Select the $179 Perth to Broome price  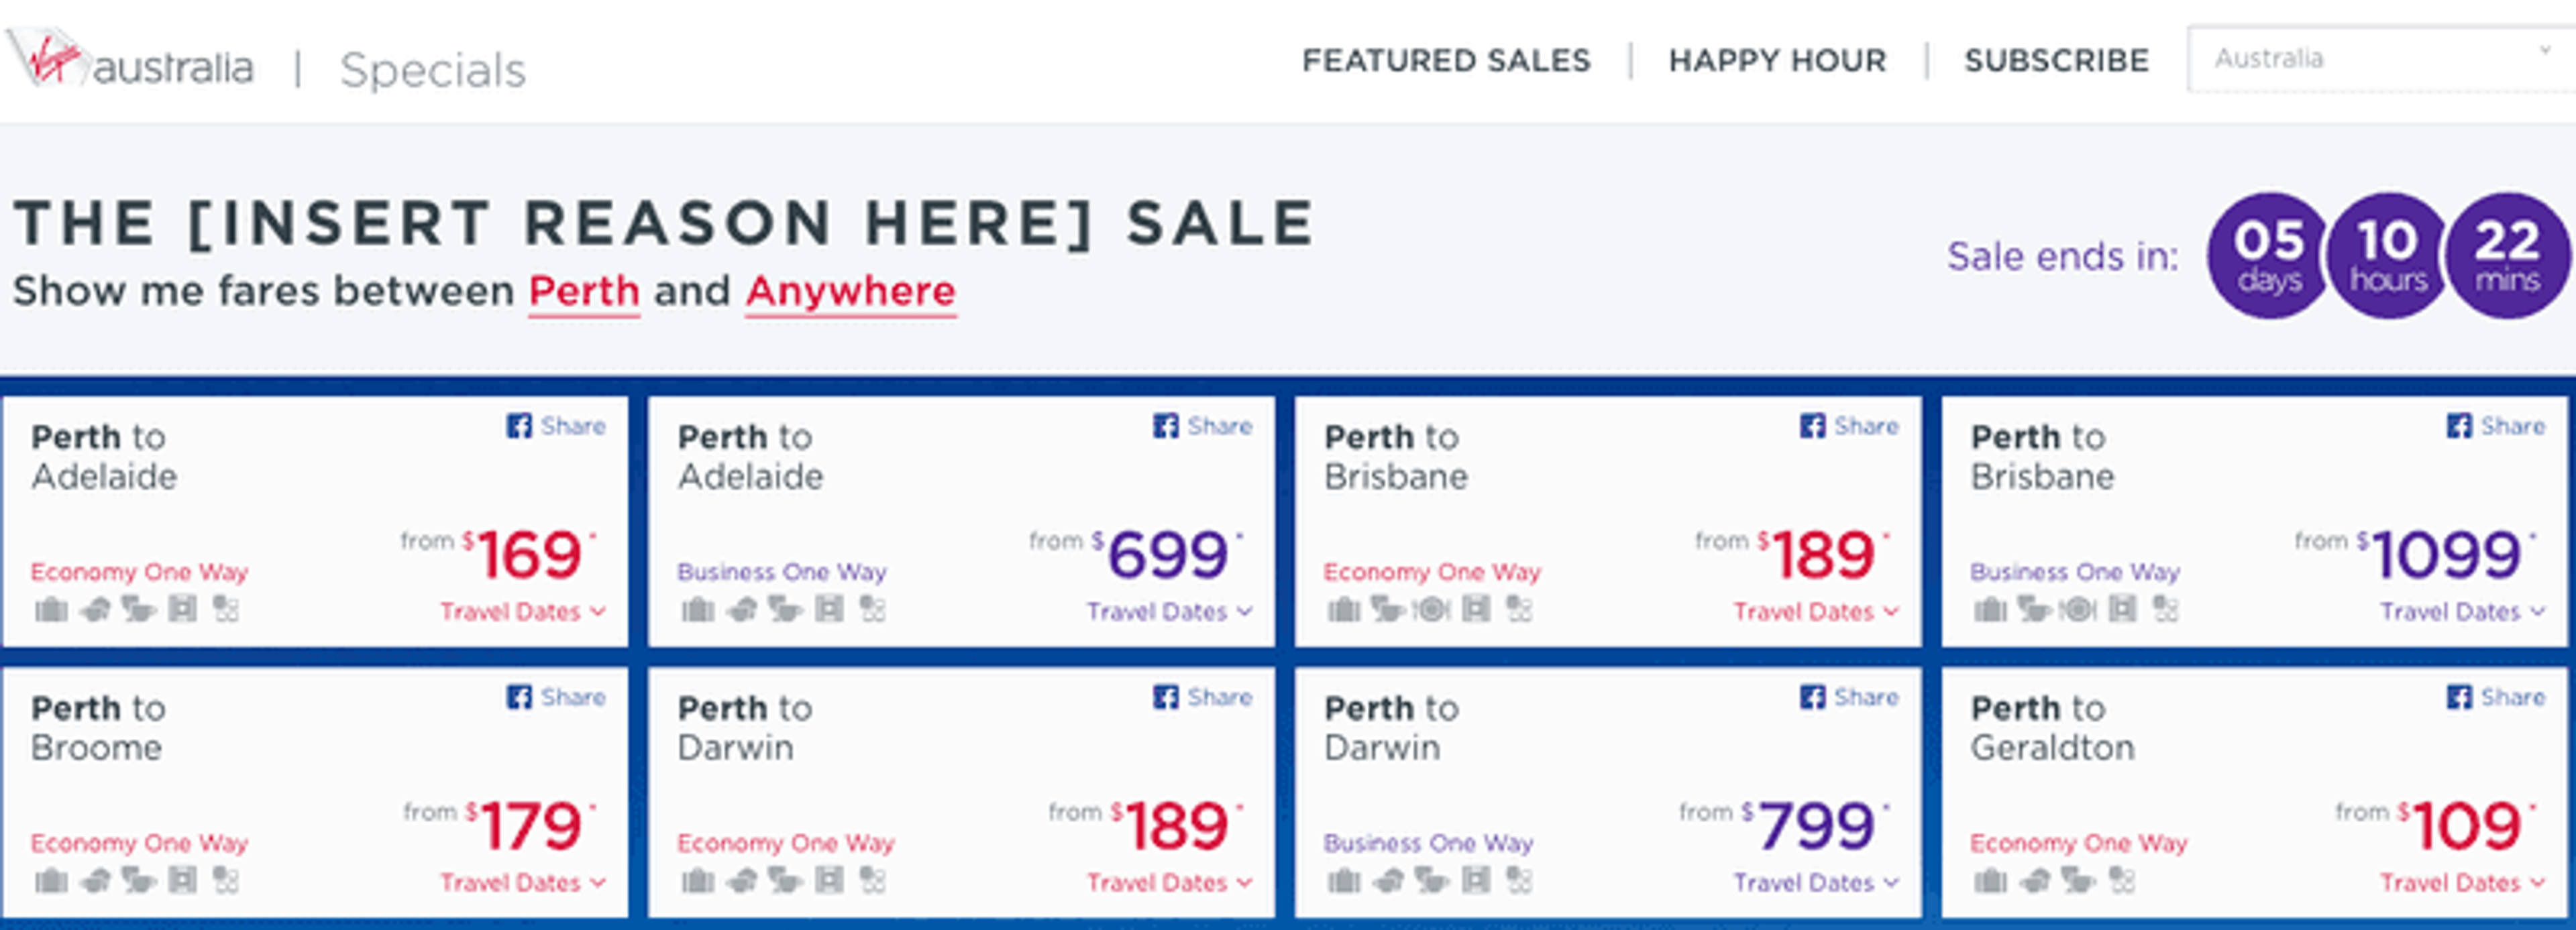click(x=530, y=827)
